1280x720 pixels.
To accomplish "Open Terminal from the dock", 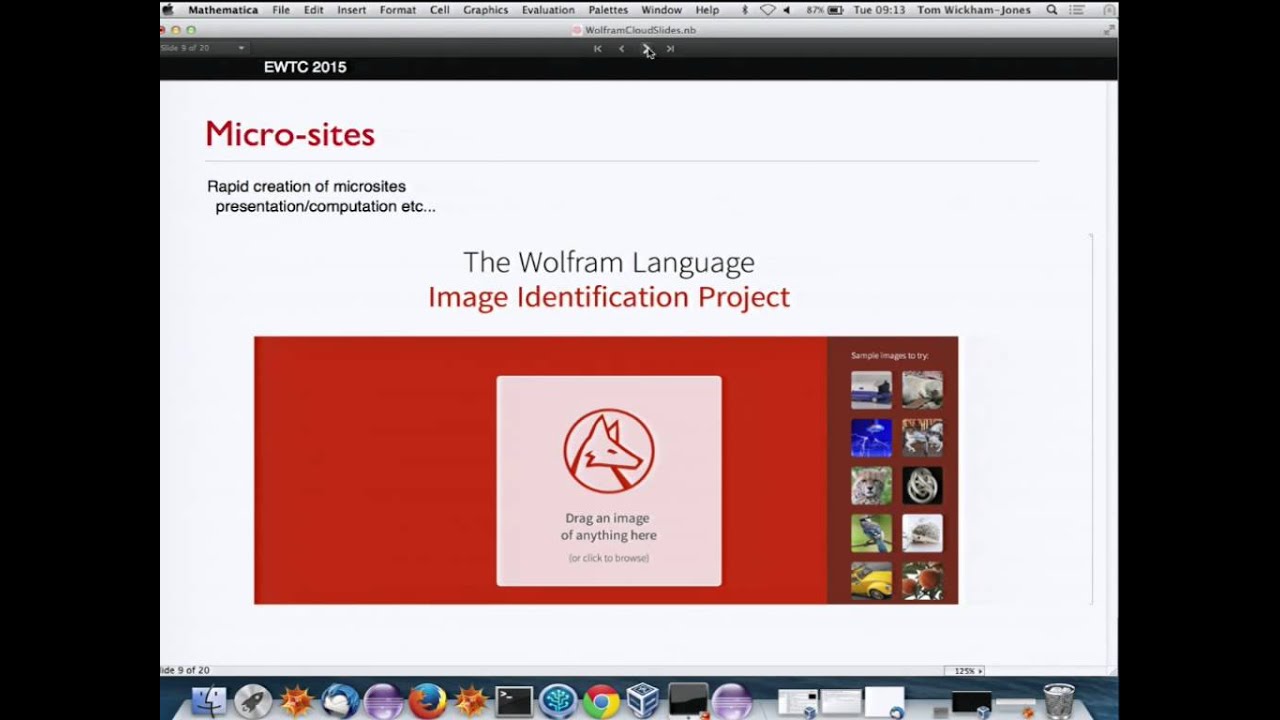I will pos(514,701).
